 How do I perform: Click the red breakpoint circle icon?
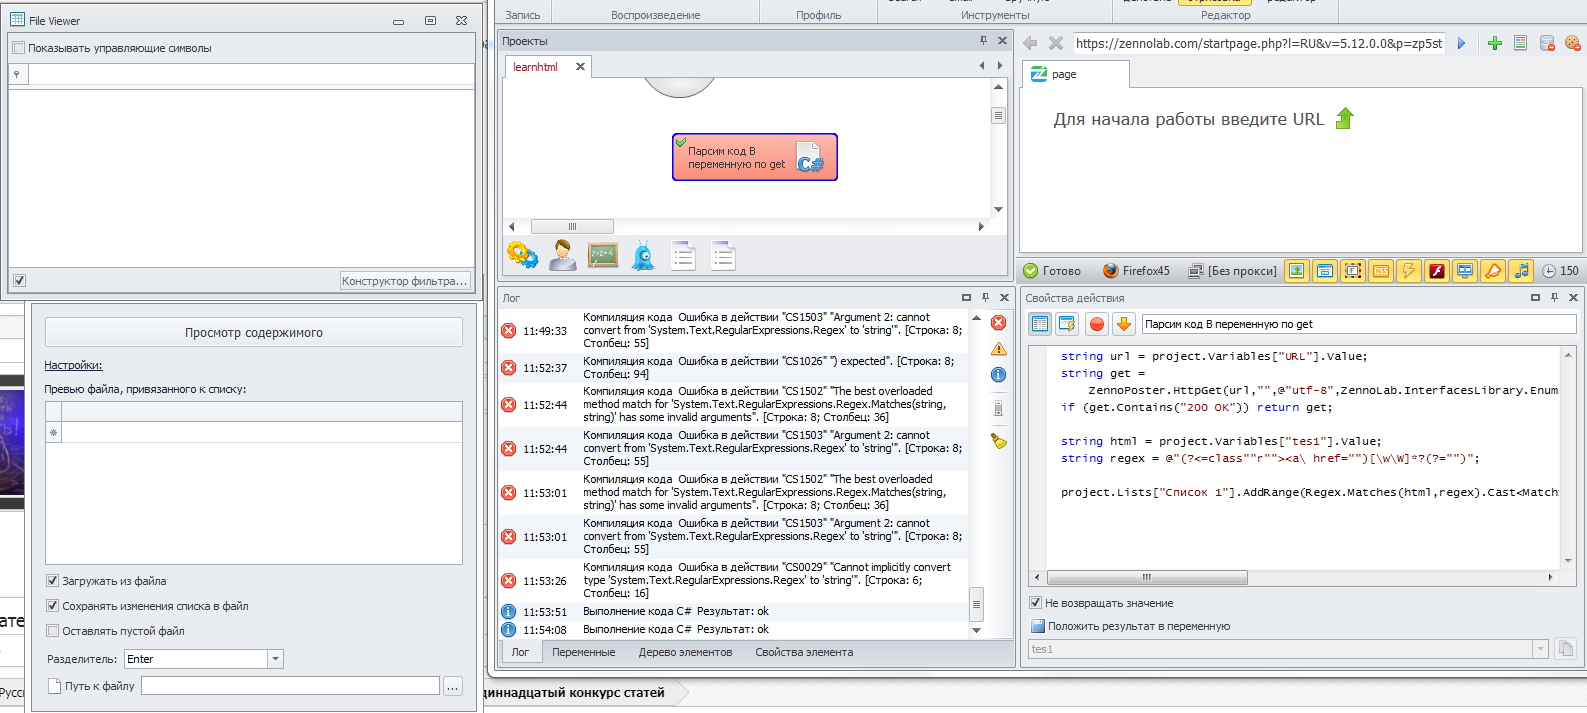tap(1096, 324)
